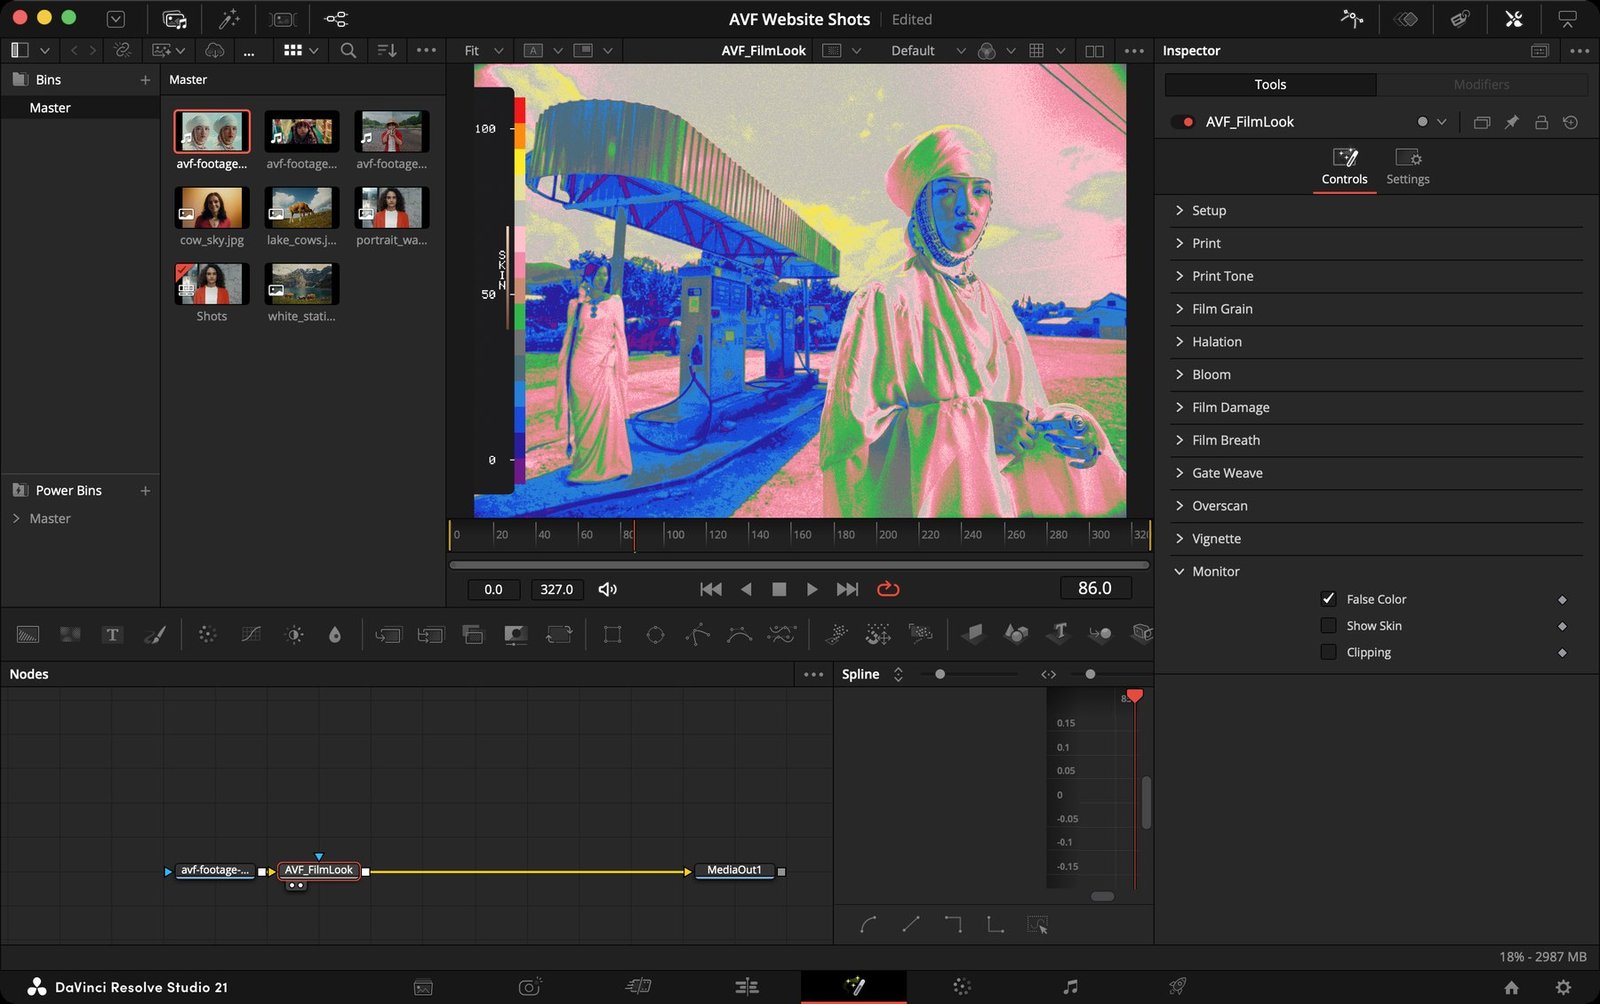Image resolution: width=1600 pixels, height=1004 pixels.
Task: Go to the Project Manager home icon
Action: pos(1511,987)
